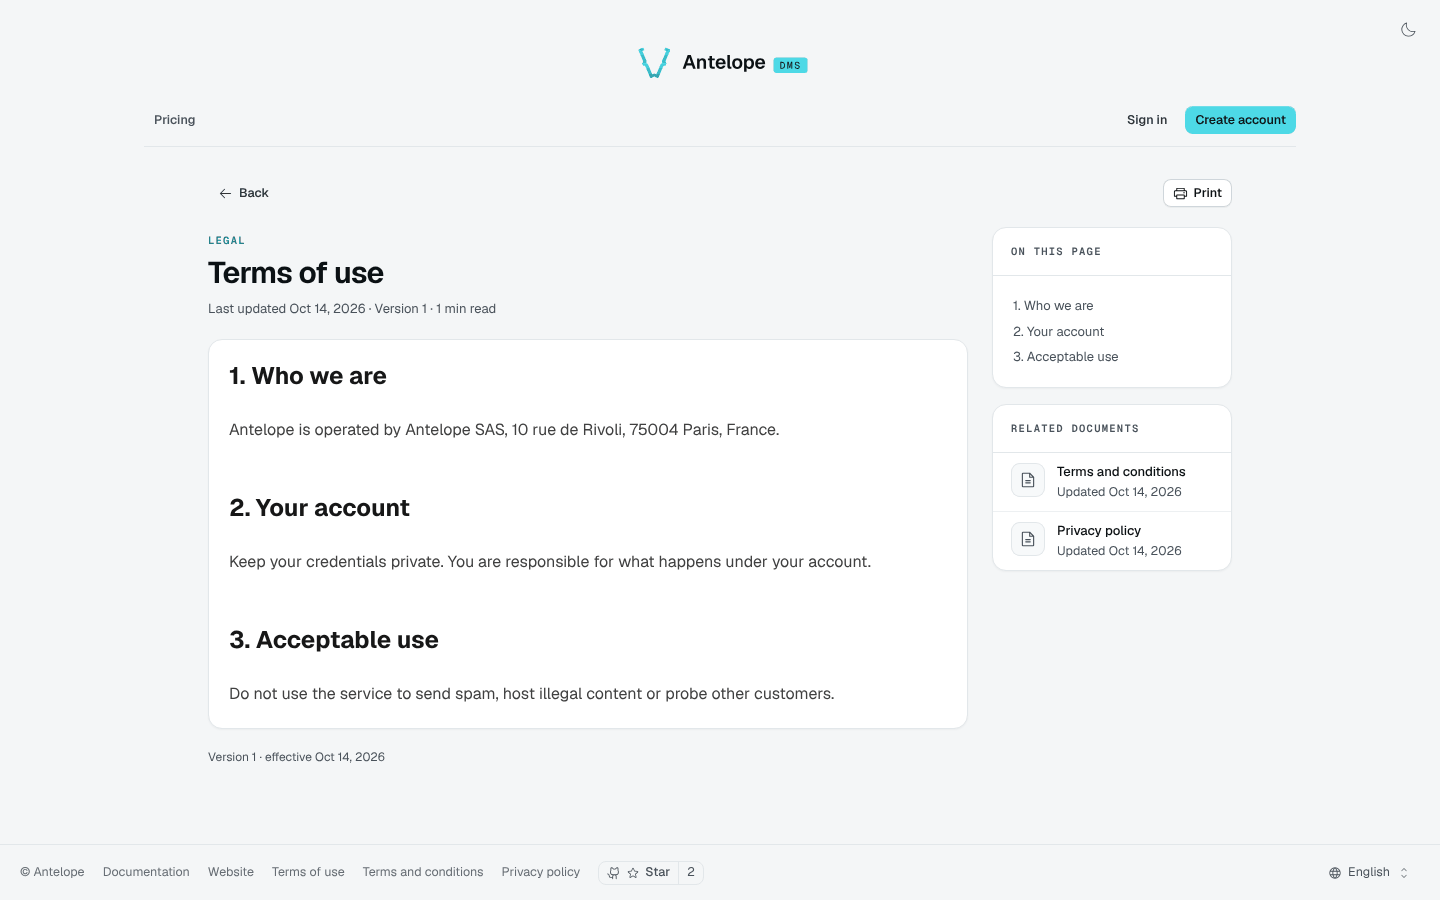This screenshot has width=1440, height=900.
Task: Open the Pricing page
Action: tap(174, 120)
